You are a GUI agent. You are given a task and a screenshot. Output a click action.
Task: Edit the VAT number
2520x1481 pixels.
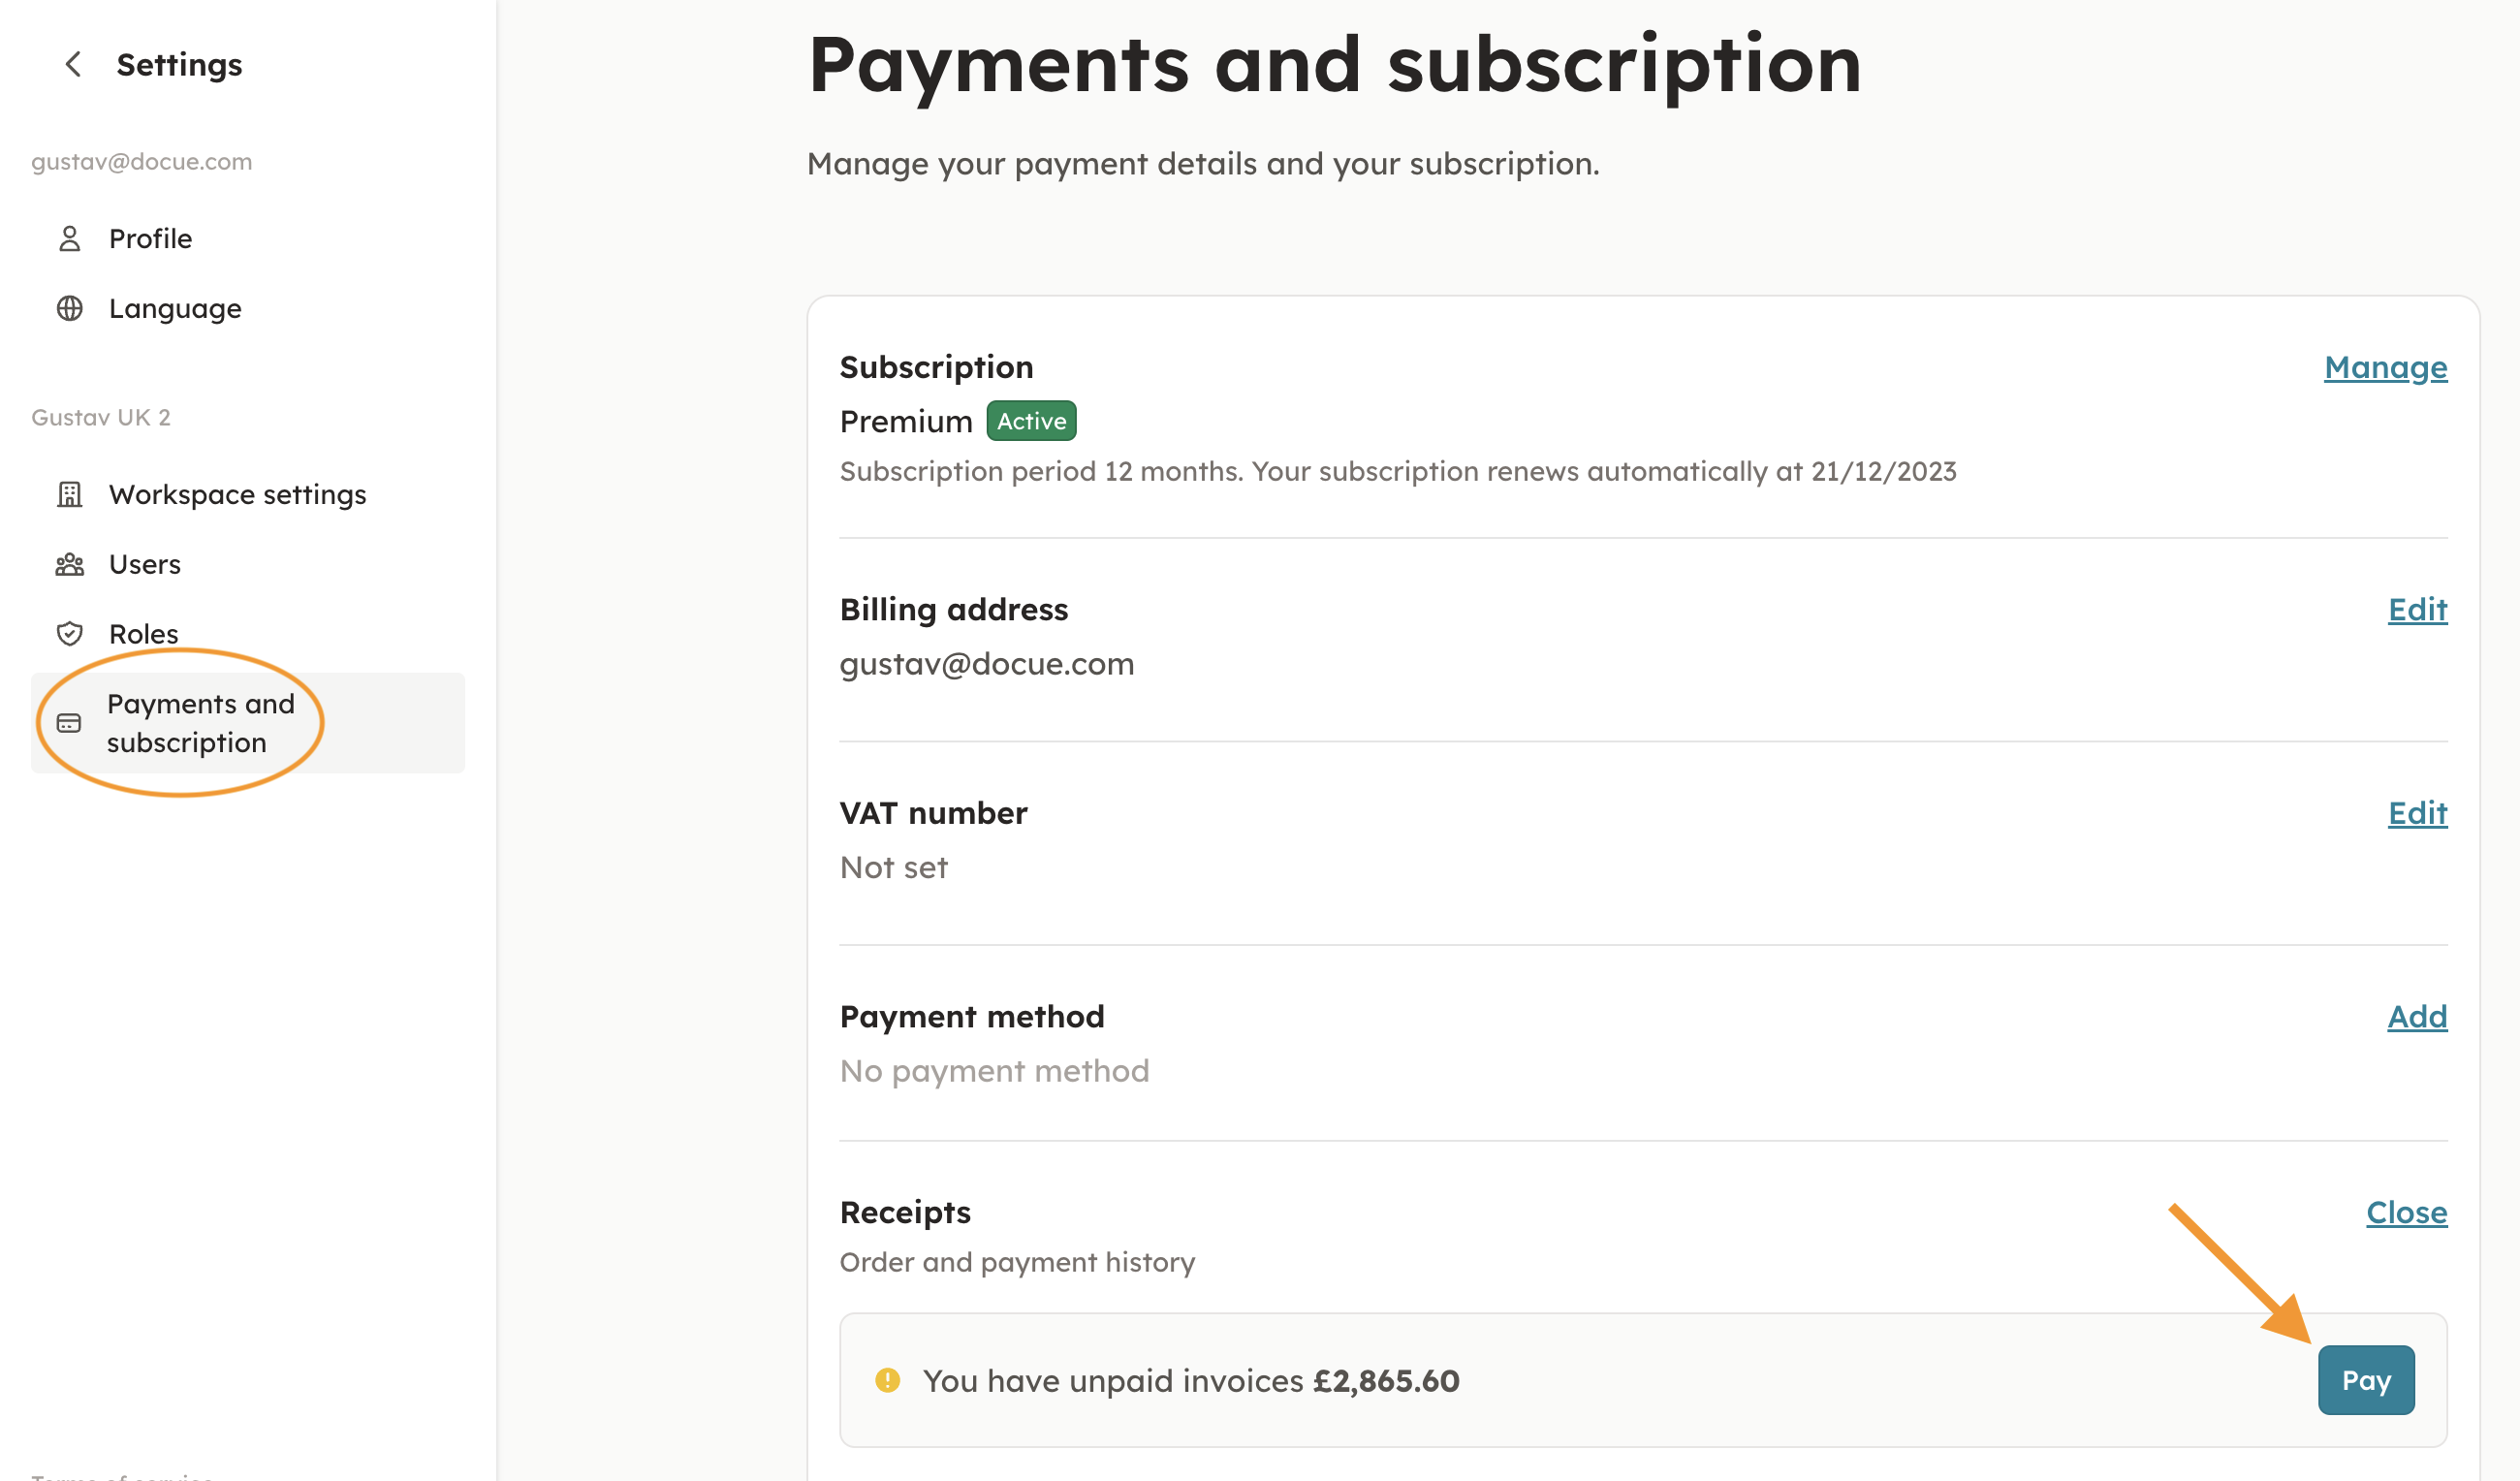pyautogui.click(x=2417, y=814)
